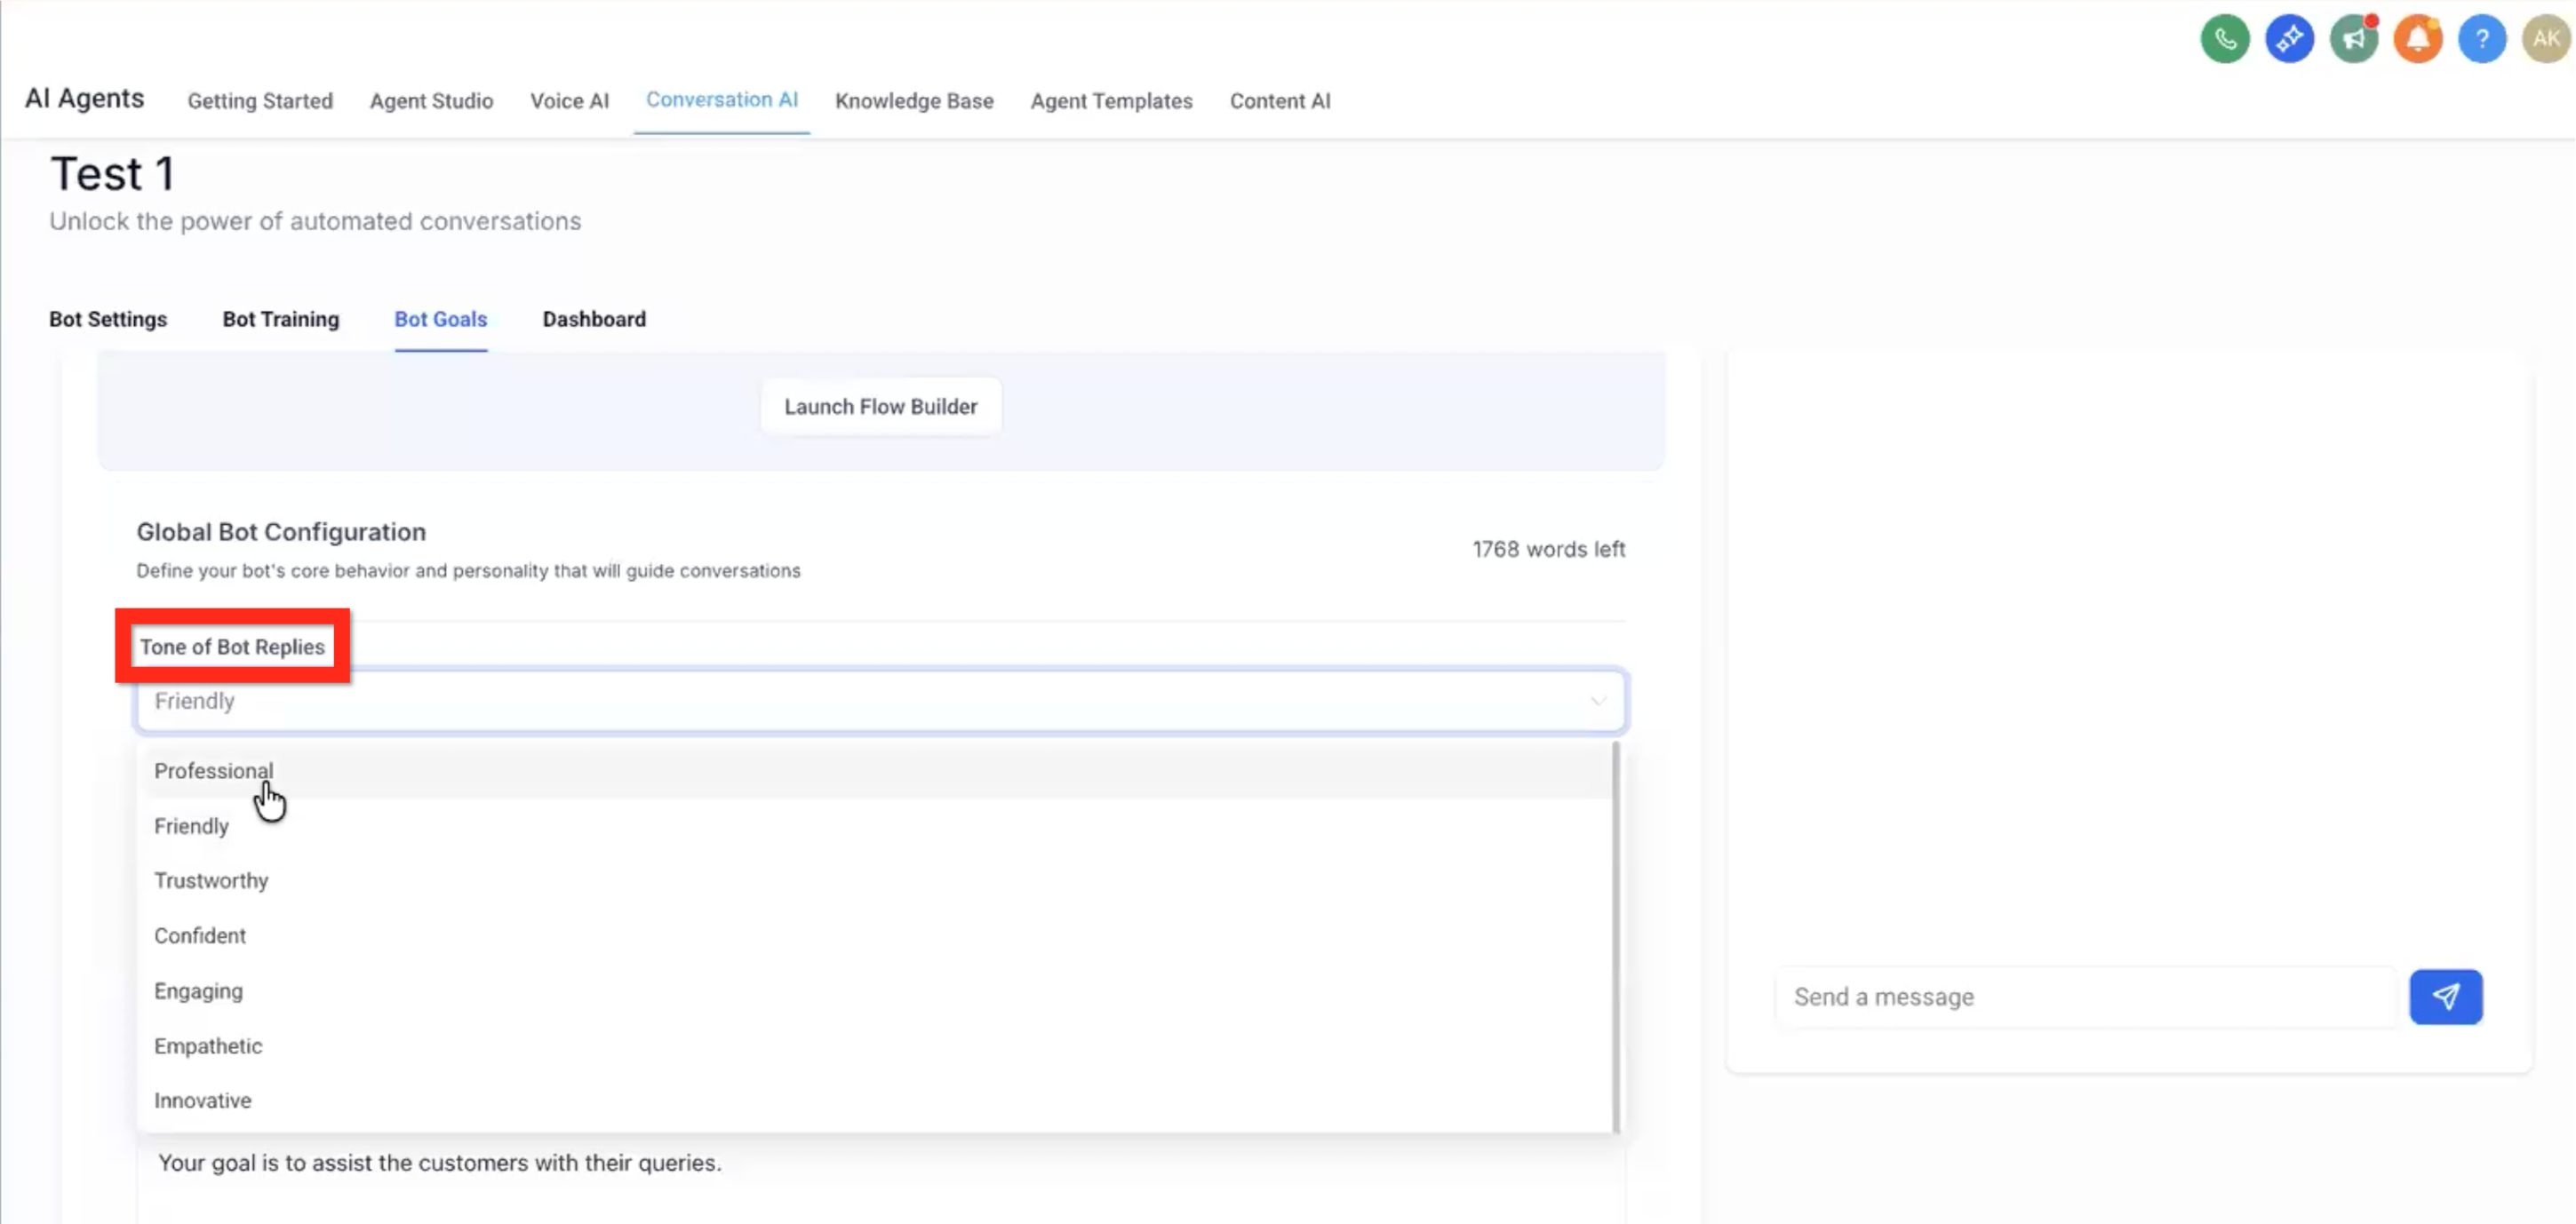Viewport: 2576px width, 1224px height.
Task: Click the 1768 words left counter
Action: 1548,549
